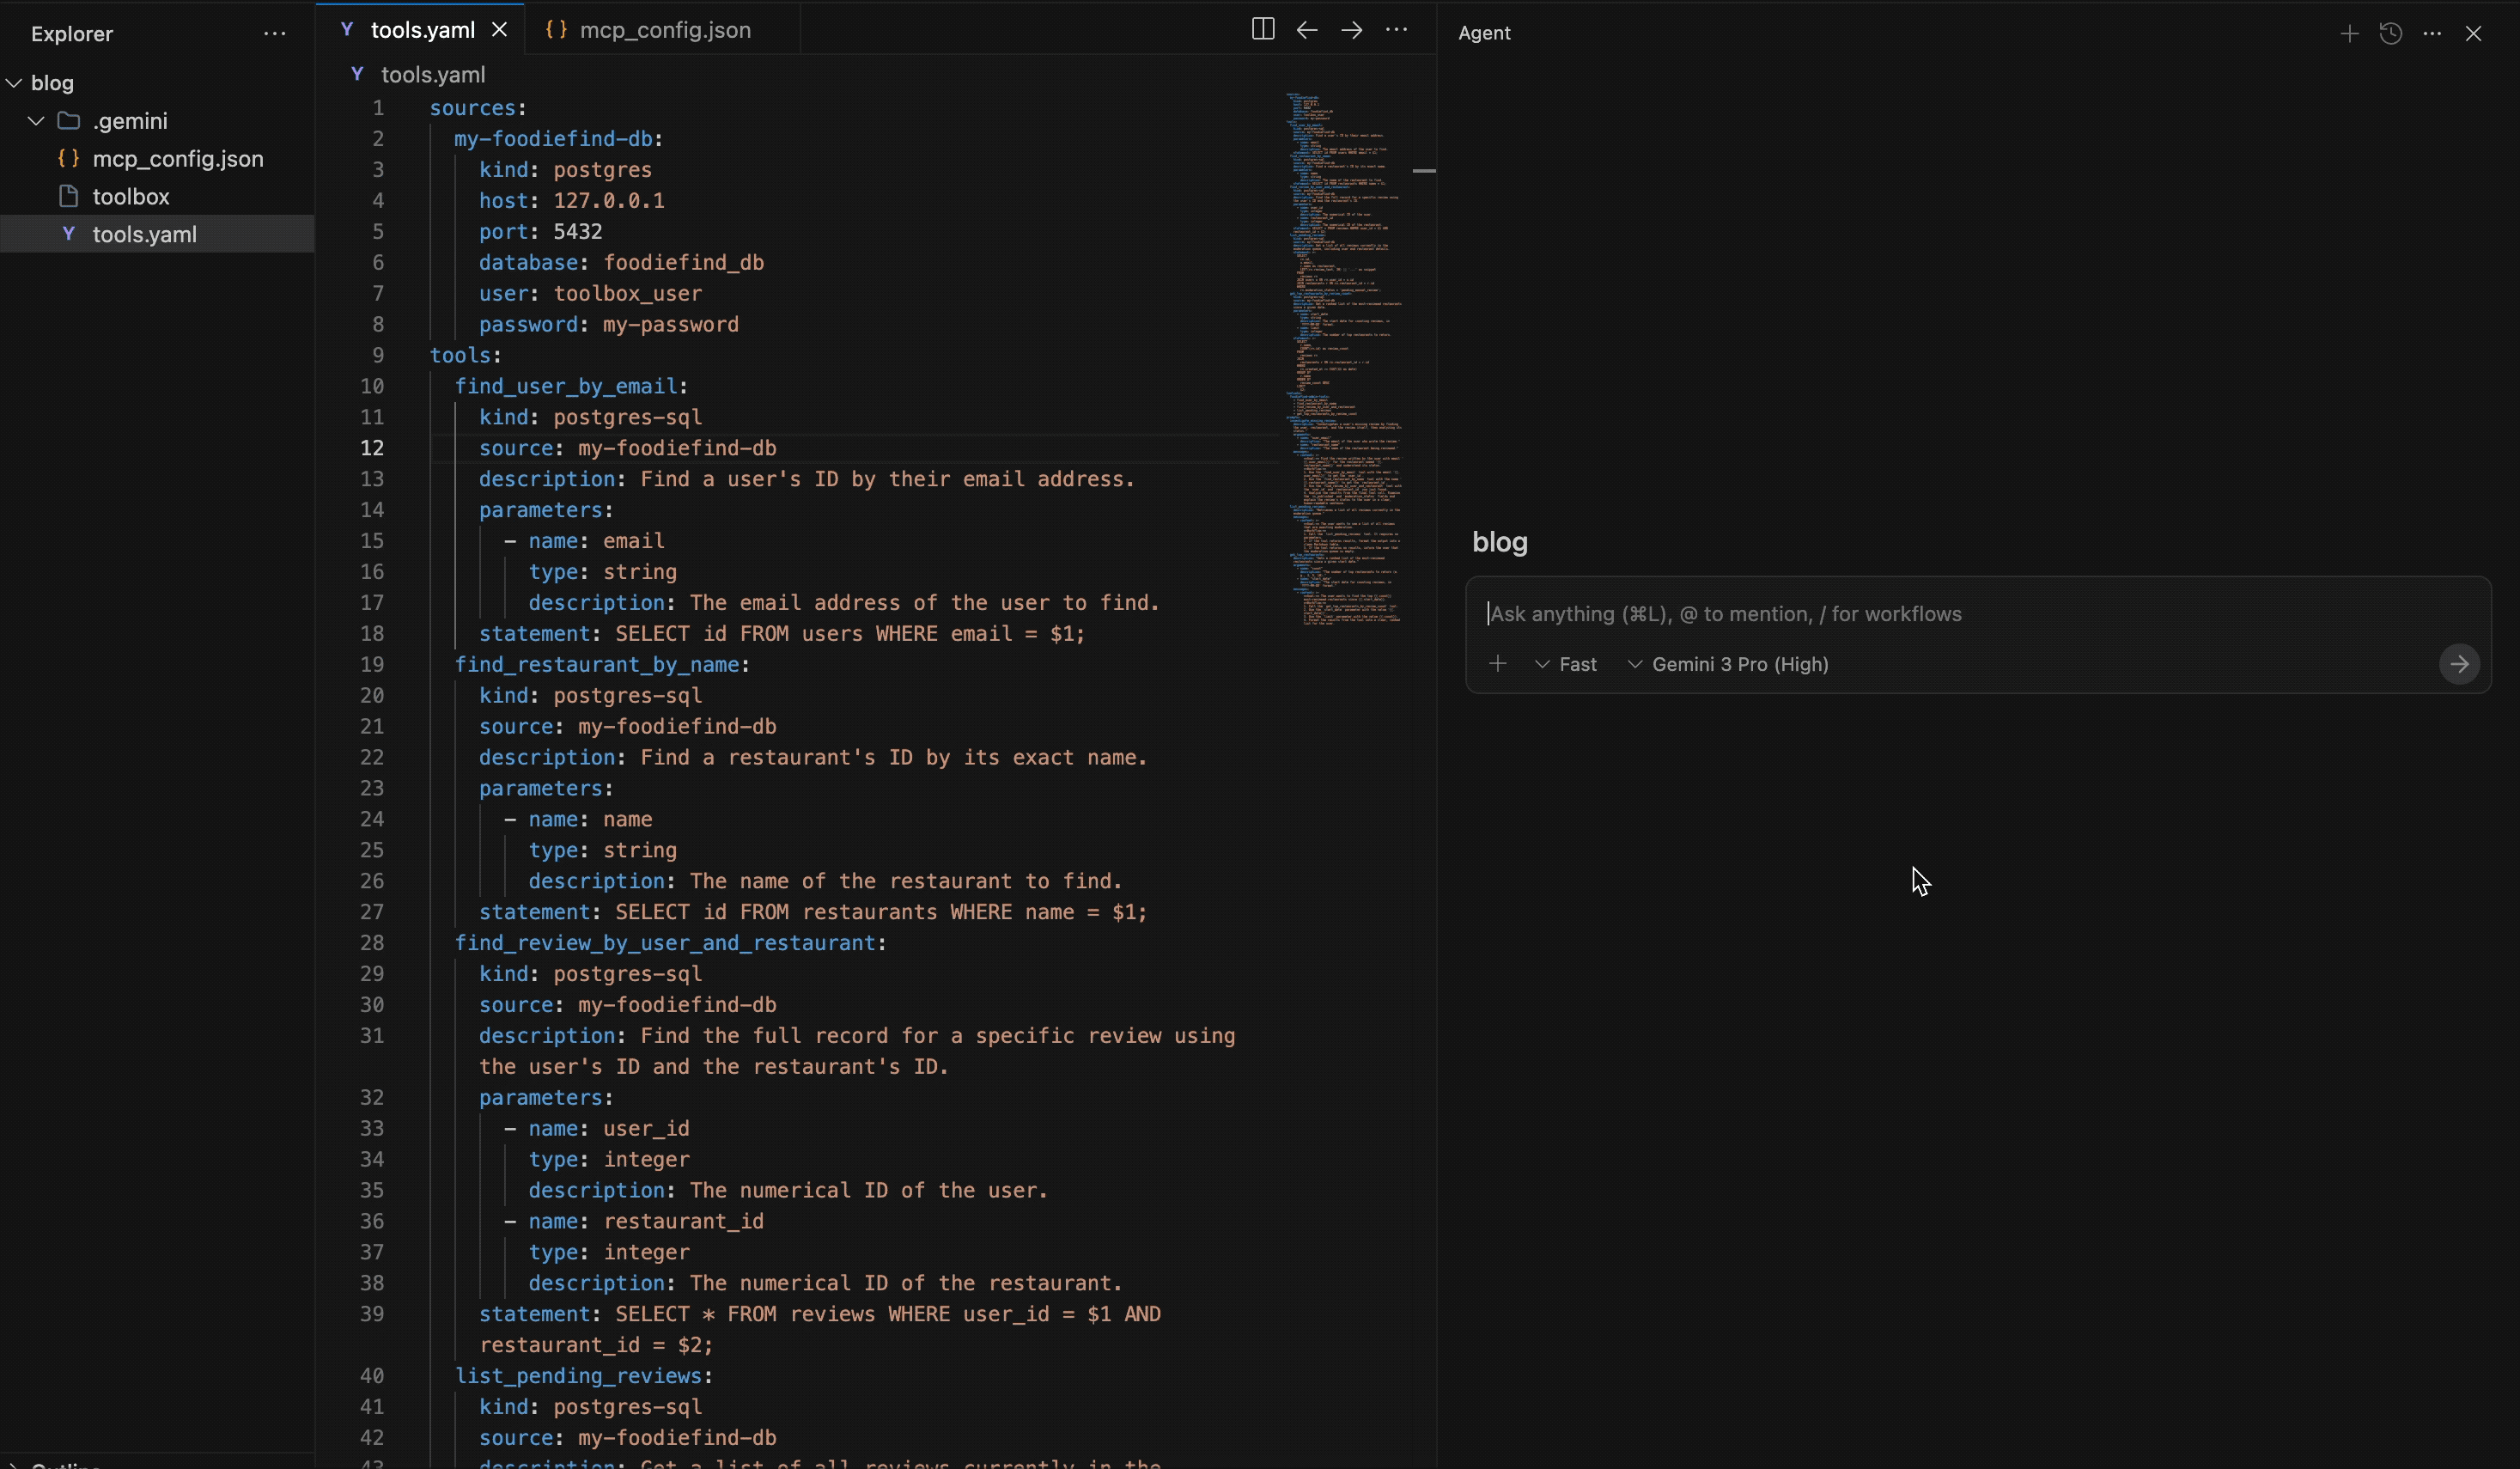The height and width of the screenshot is (1469, 2520).
Task: Click user value toolbox_user
Action: pyautogui.click(x=628, y=294)
